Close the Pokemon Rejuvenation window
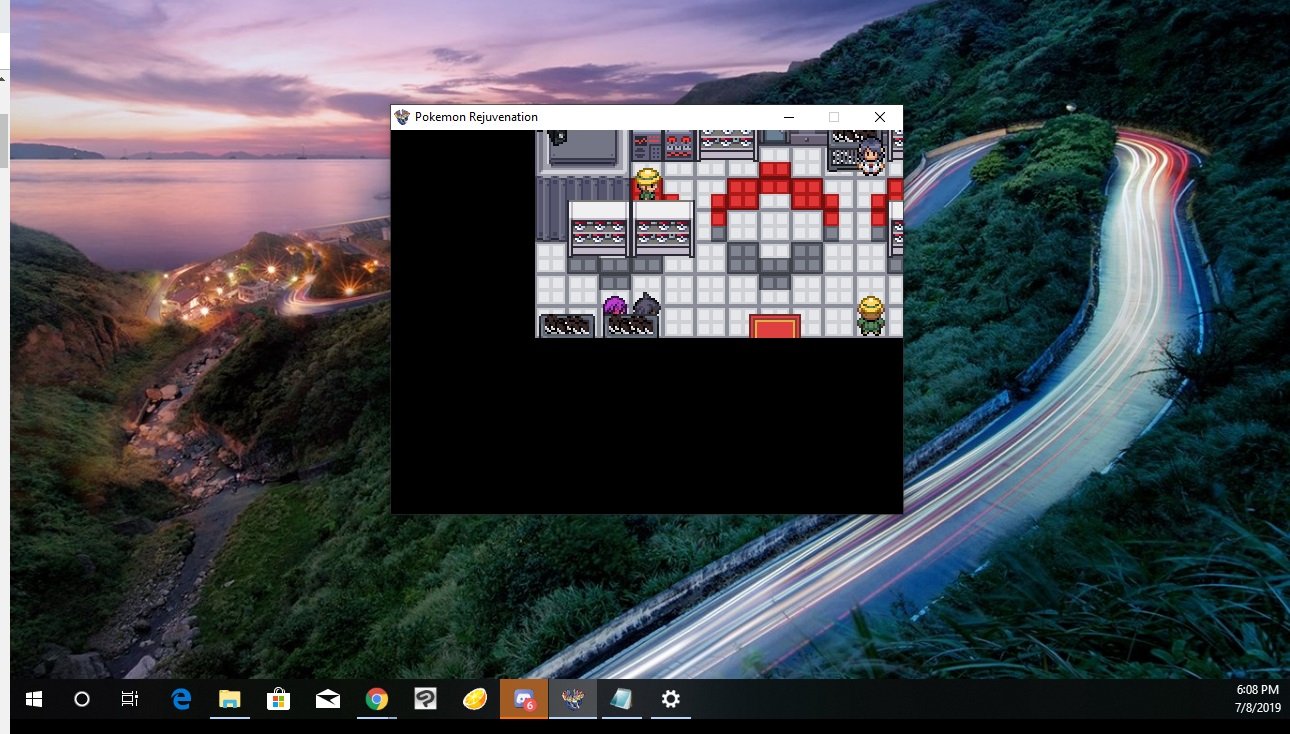The image size is (1290, 734). pos(880,117)
